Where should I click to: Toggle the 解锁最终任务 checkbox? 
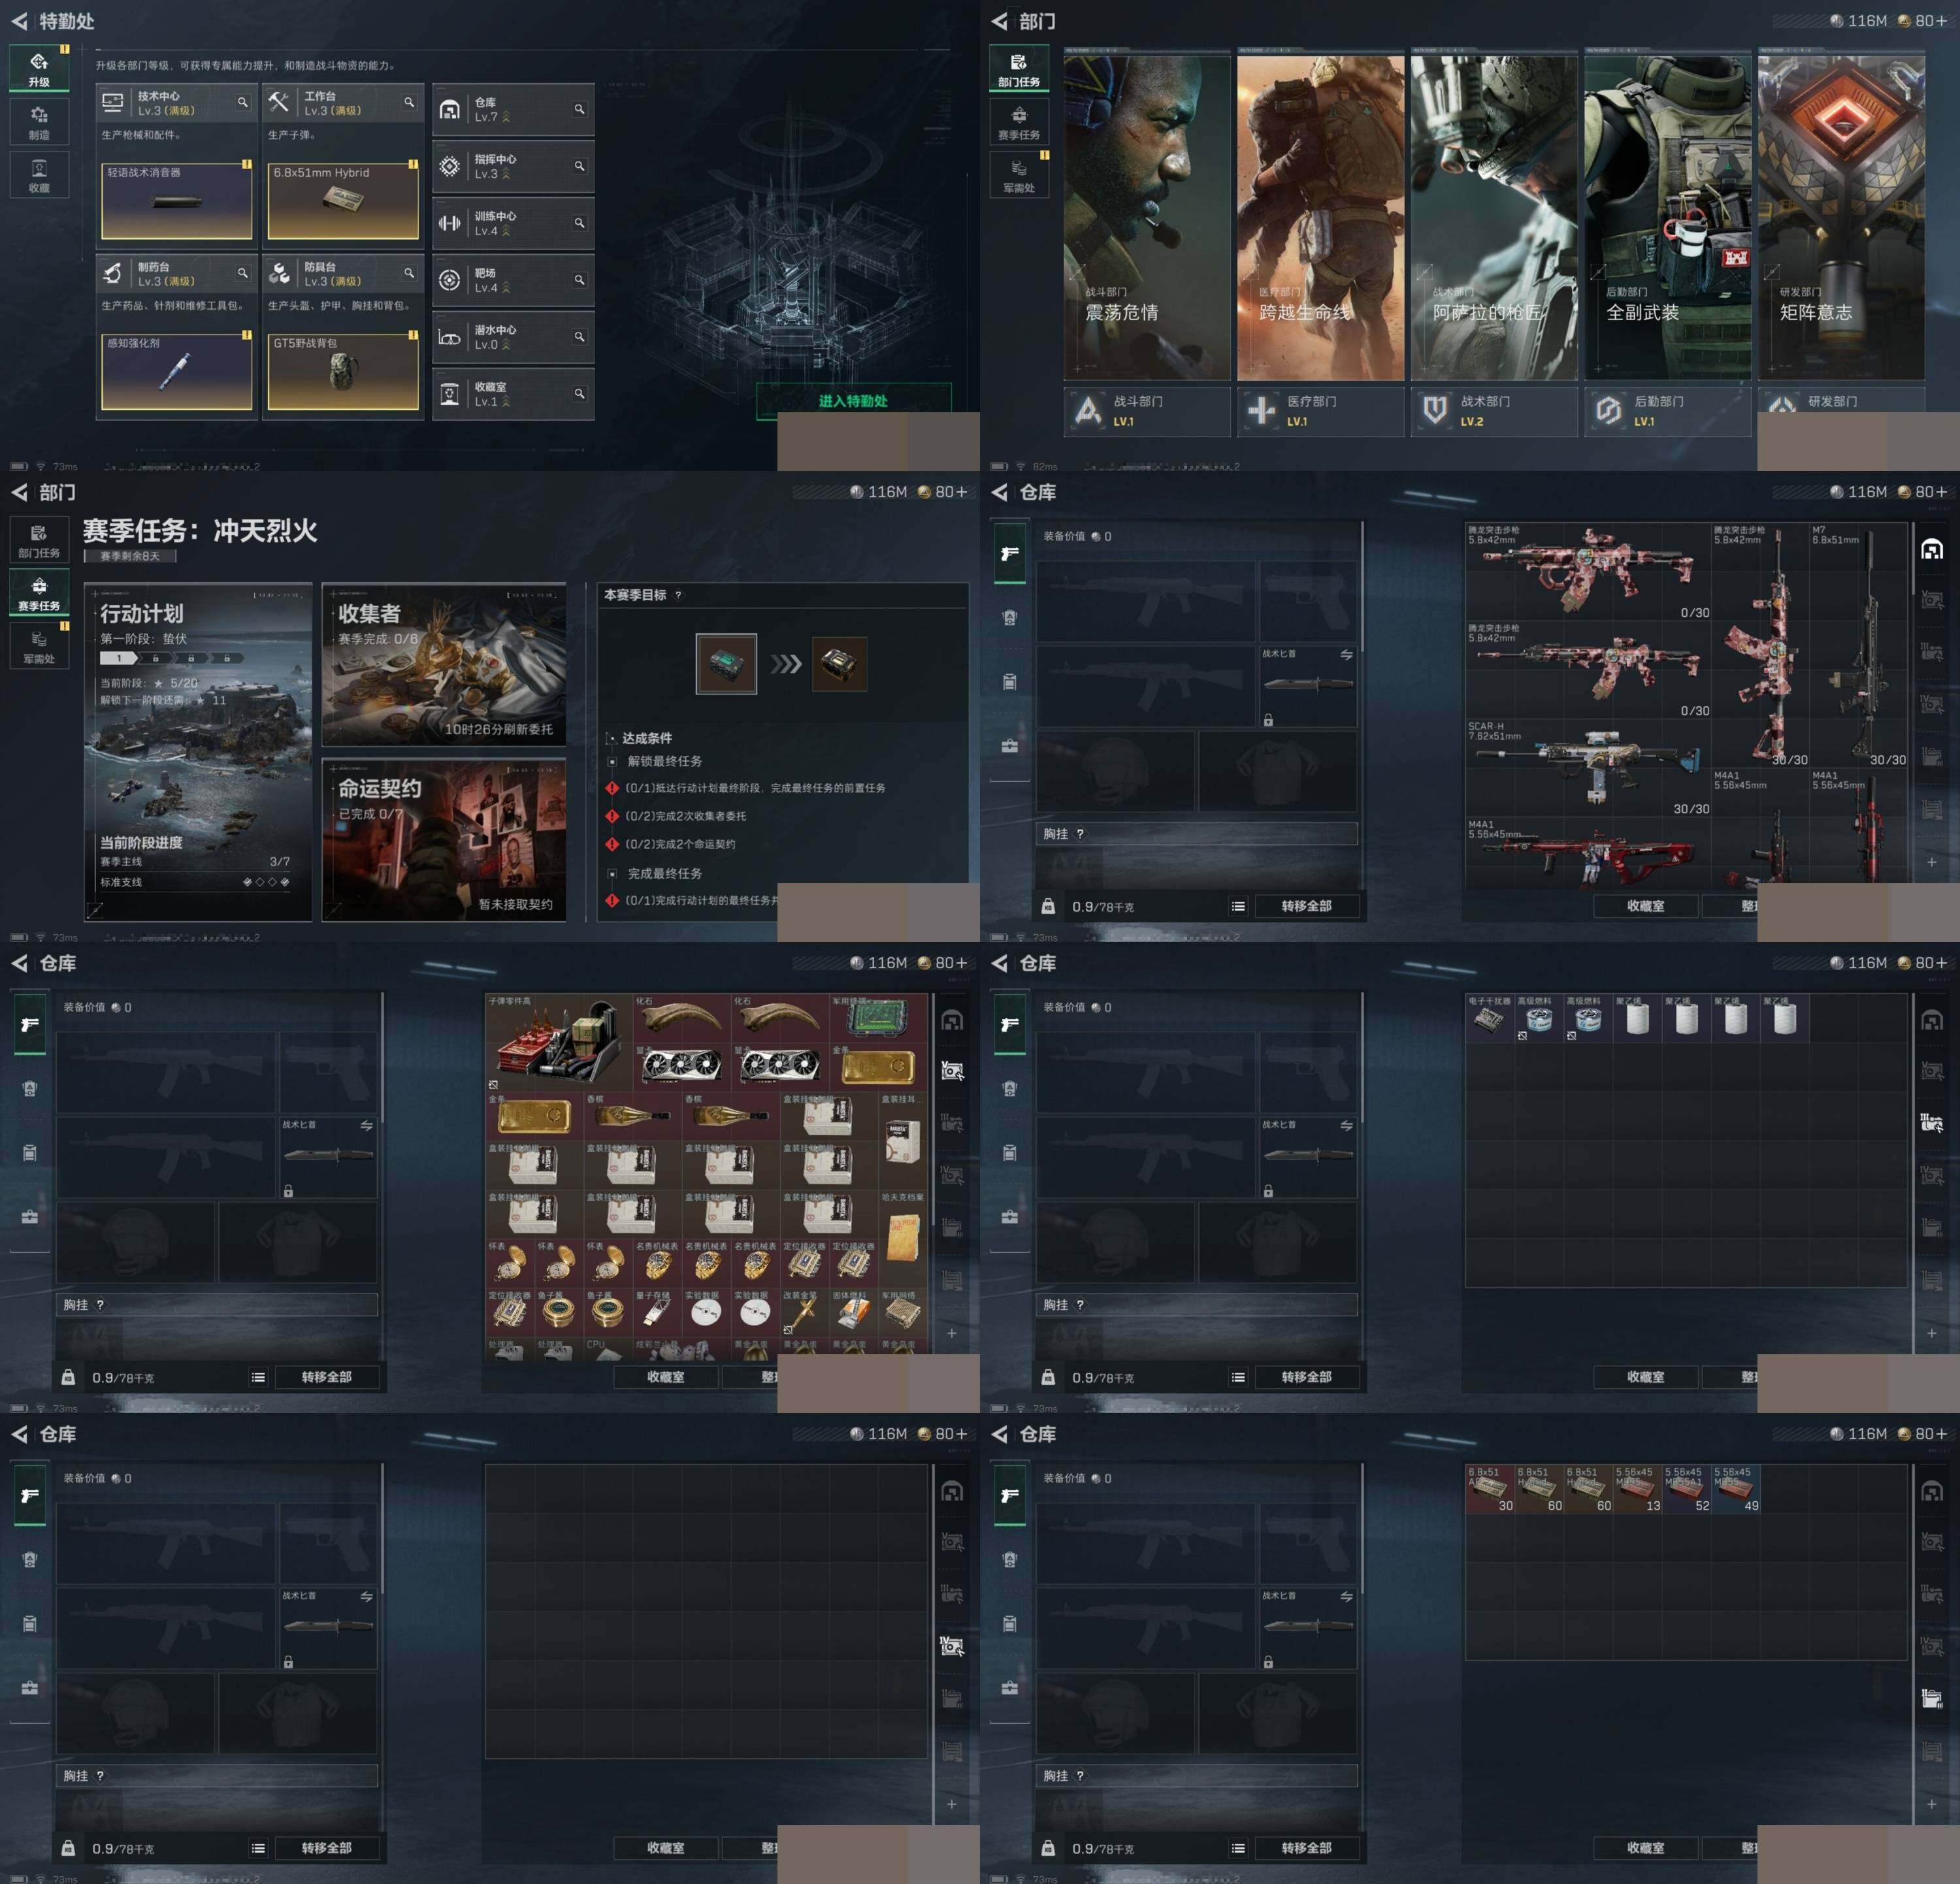click(x=612, y=762)
